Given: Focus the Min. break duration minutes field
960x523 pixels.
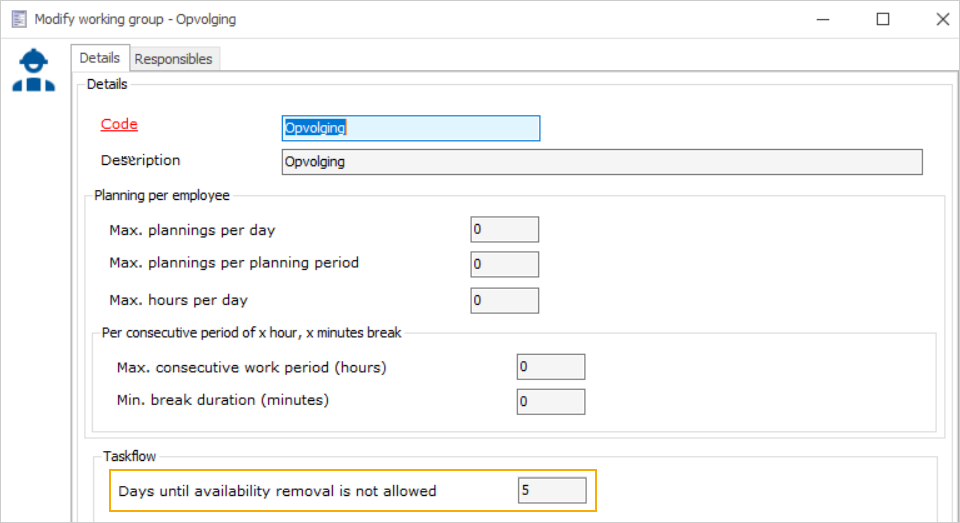Looking at the screenshot, I should pyautogui.click(x=550, y=401).
